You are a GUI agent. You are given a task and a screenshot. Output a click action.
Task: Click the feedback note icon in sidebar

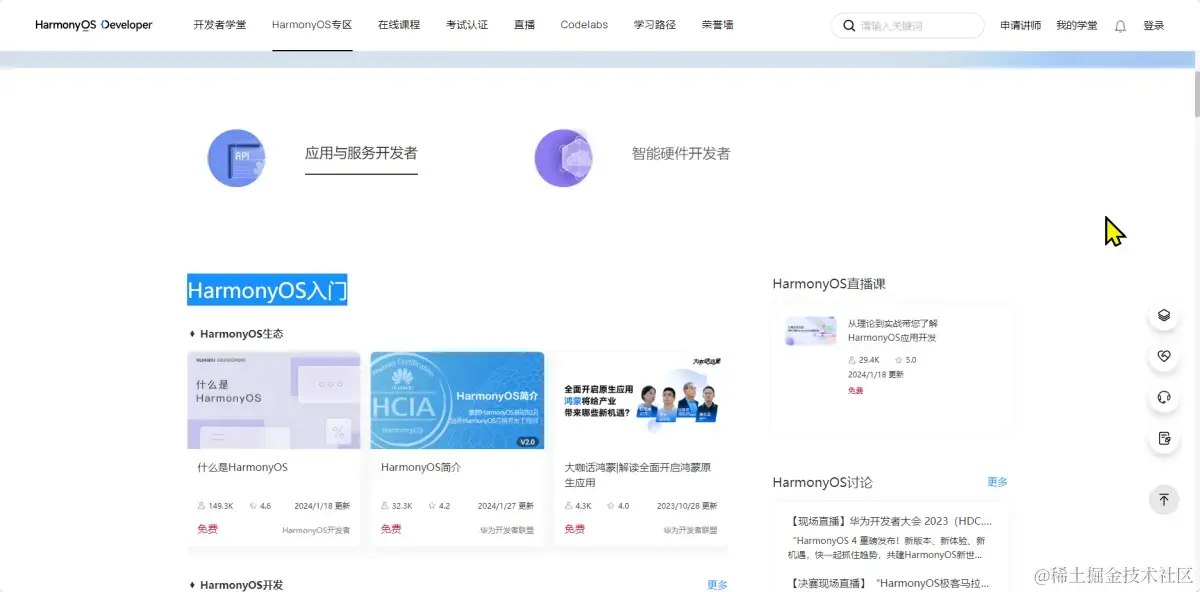pyautogui.click(x=1164, y=439)
